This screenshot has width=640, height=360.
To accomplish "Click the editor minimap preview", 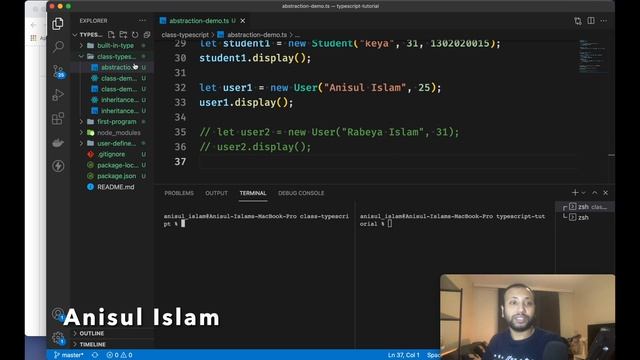I will tap(592, 56).
